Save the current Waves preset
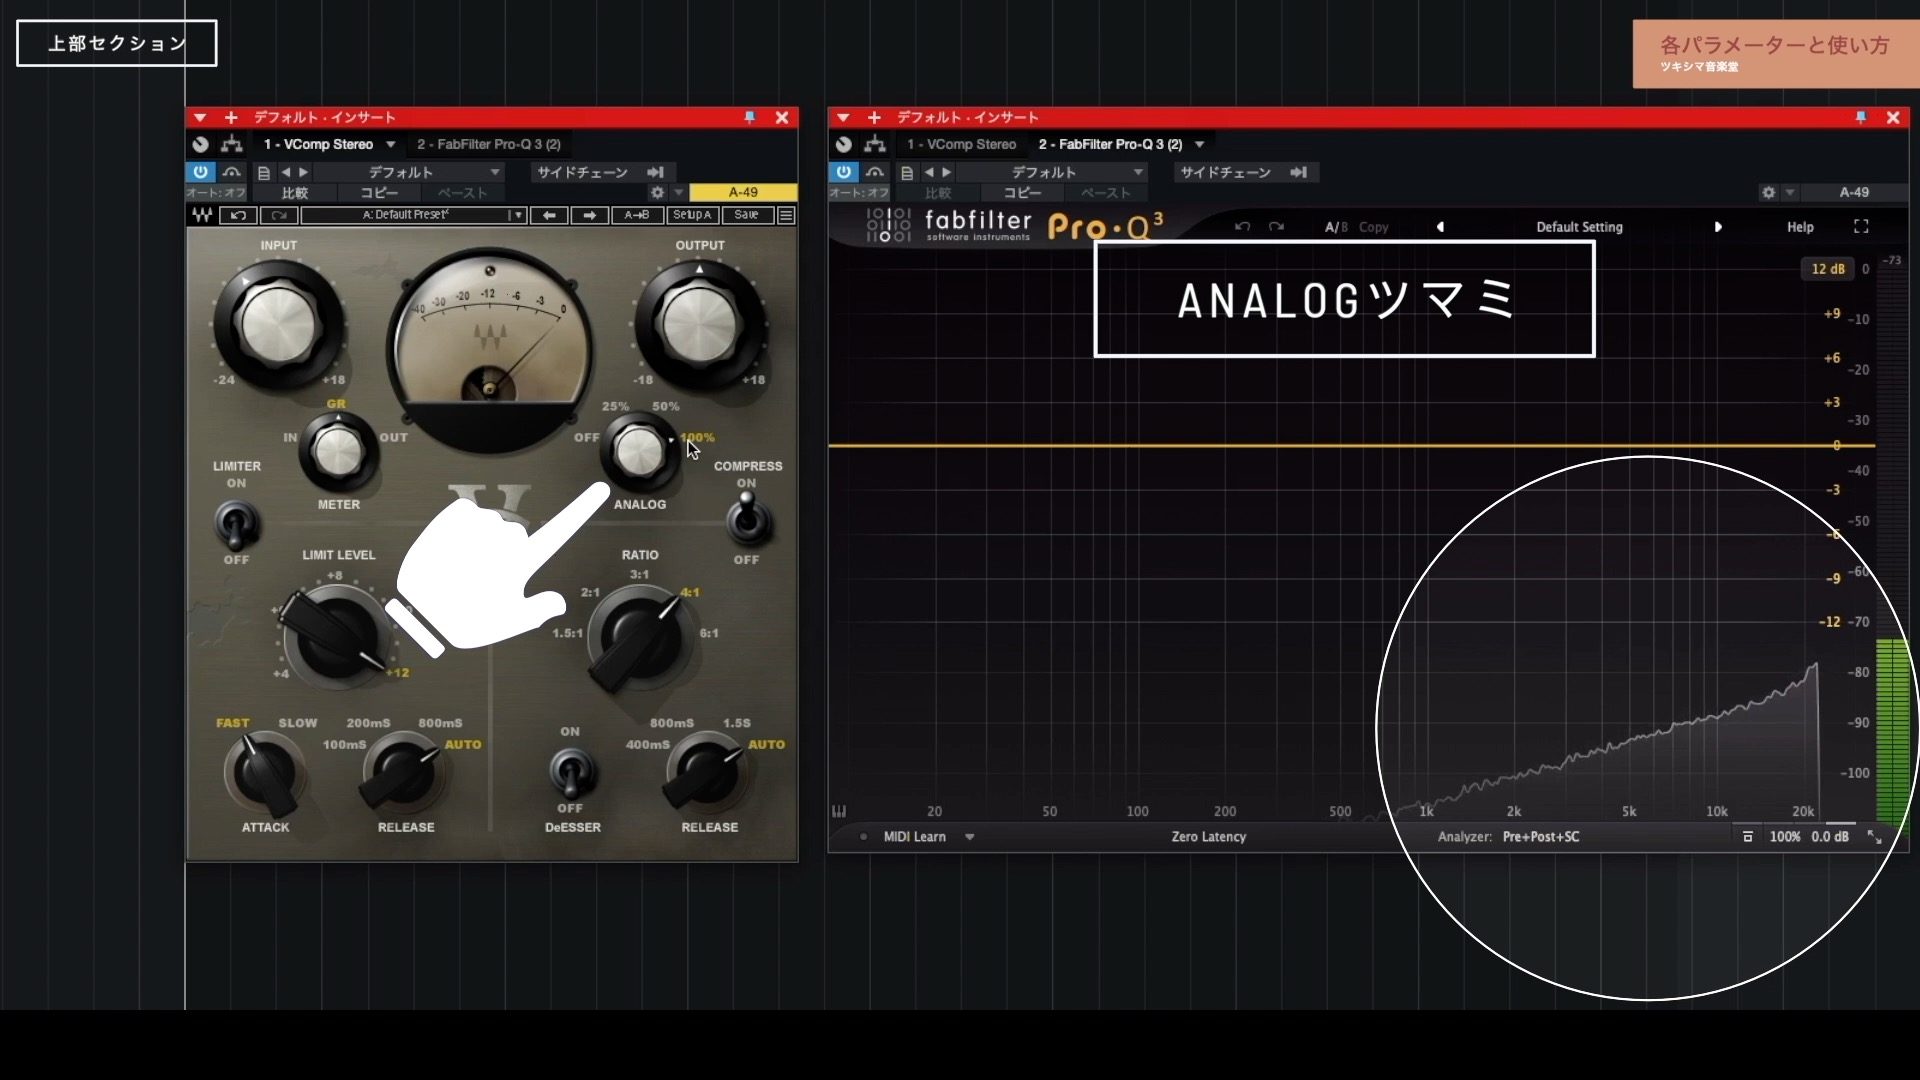The width and height of the screenshot is (1920, 1080). [x=746, y=215]
